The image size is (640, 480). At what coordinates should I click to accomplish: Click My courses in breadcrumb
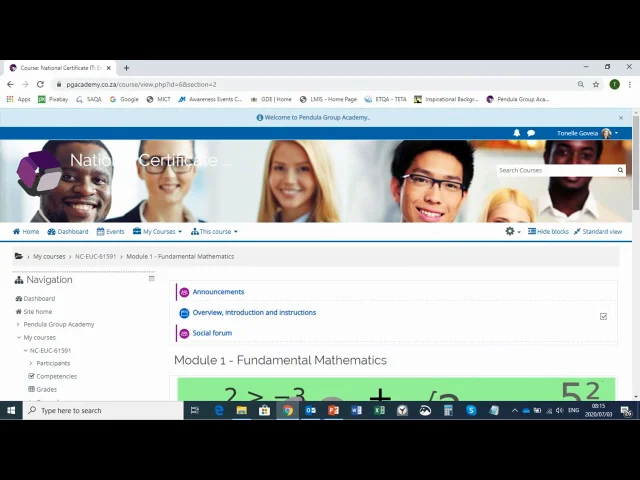tap(49, 256)
